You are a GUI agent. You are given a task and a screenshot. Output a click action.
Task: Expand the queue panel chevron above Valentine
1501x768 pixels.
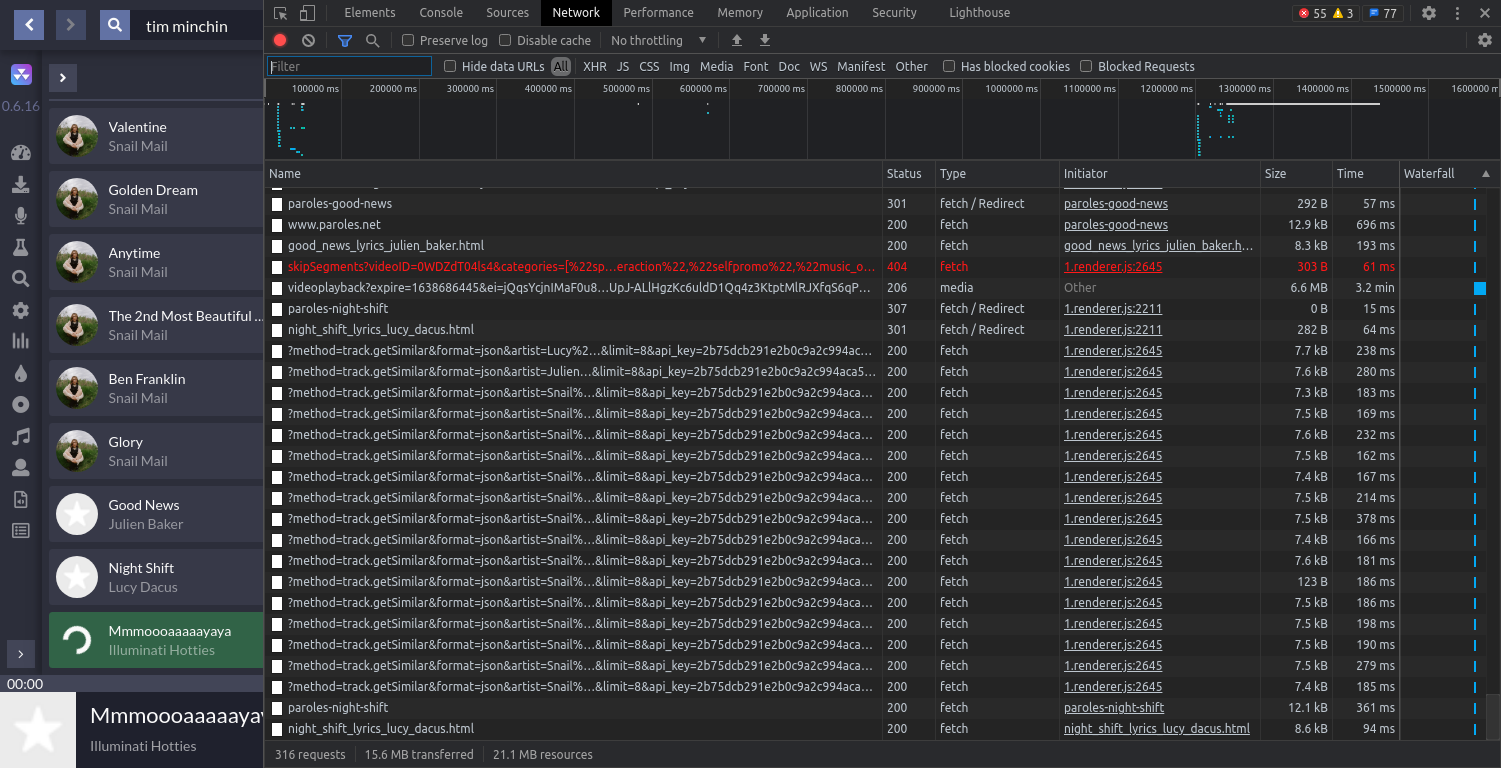[x=62, y=78]
